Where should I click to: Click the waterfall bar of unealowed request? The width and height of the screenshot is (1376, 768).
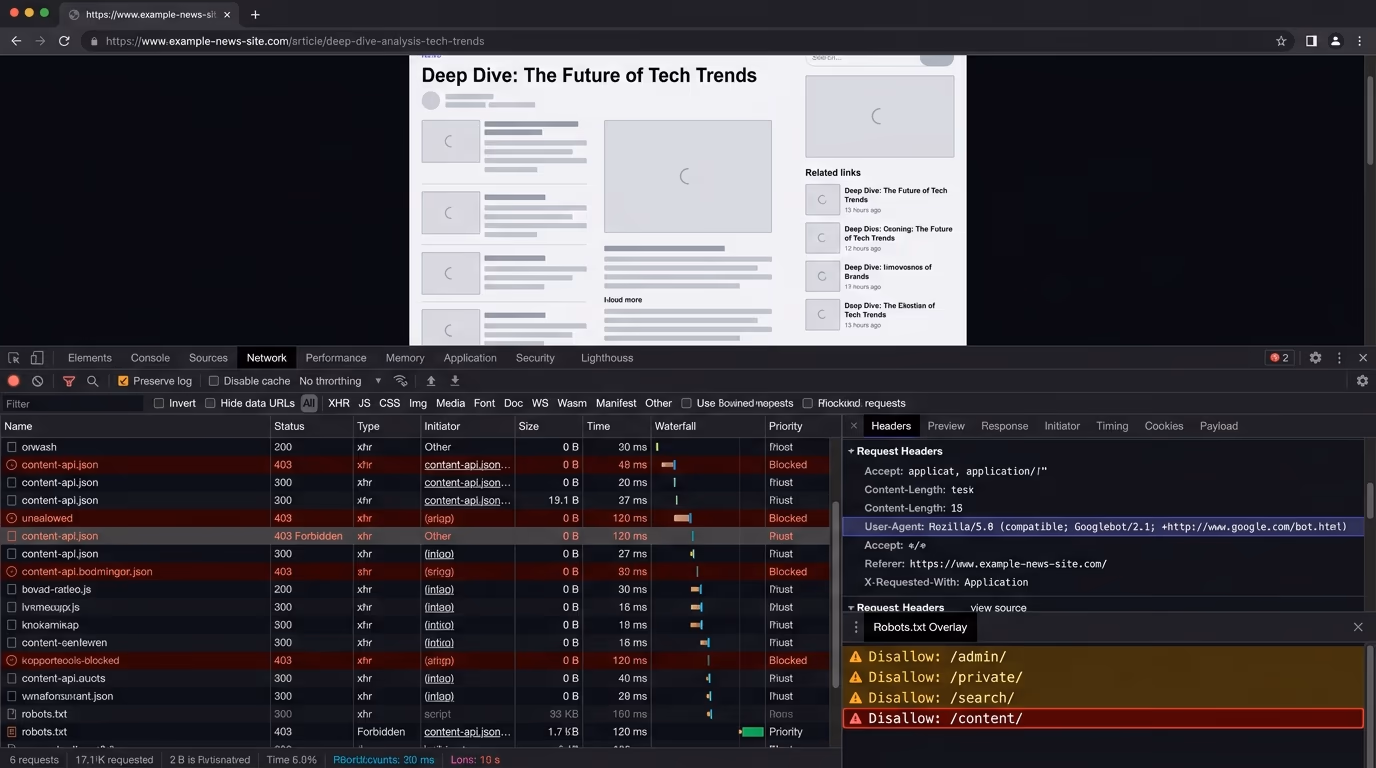coord(682,518)
